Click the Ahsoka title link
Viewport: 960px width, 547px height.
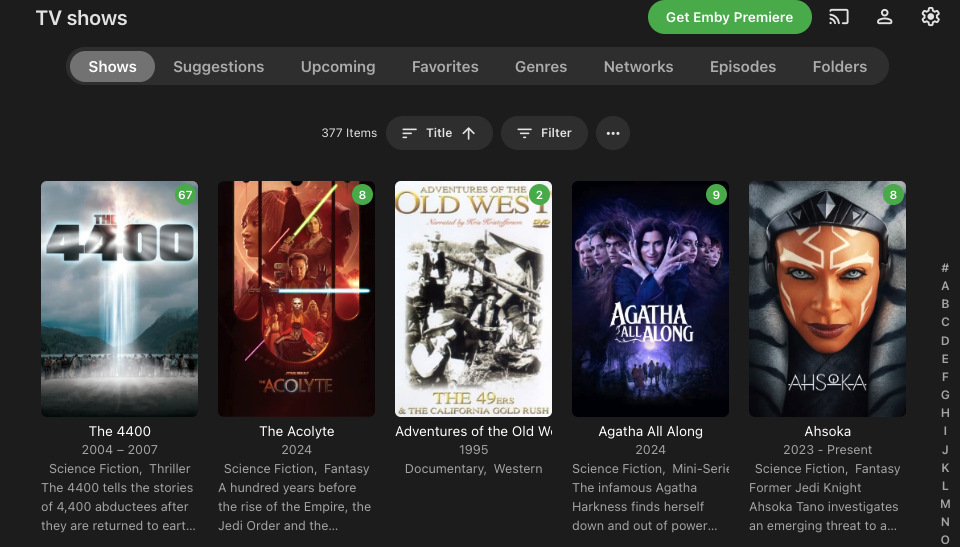pos(827,431)
